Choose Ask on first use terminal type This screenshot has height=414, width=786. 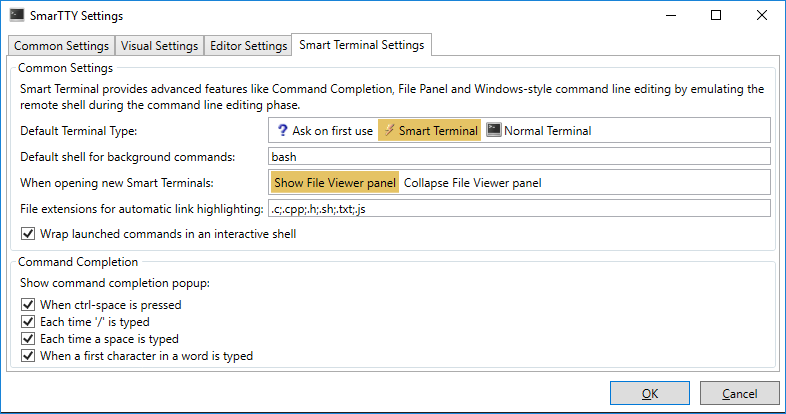325,130
